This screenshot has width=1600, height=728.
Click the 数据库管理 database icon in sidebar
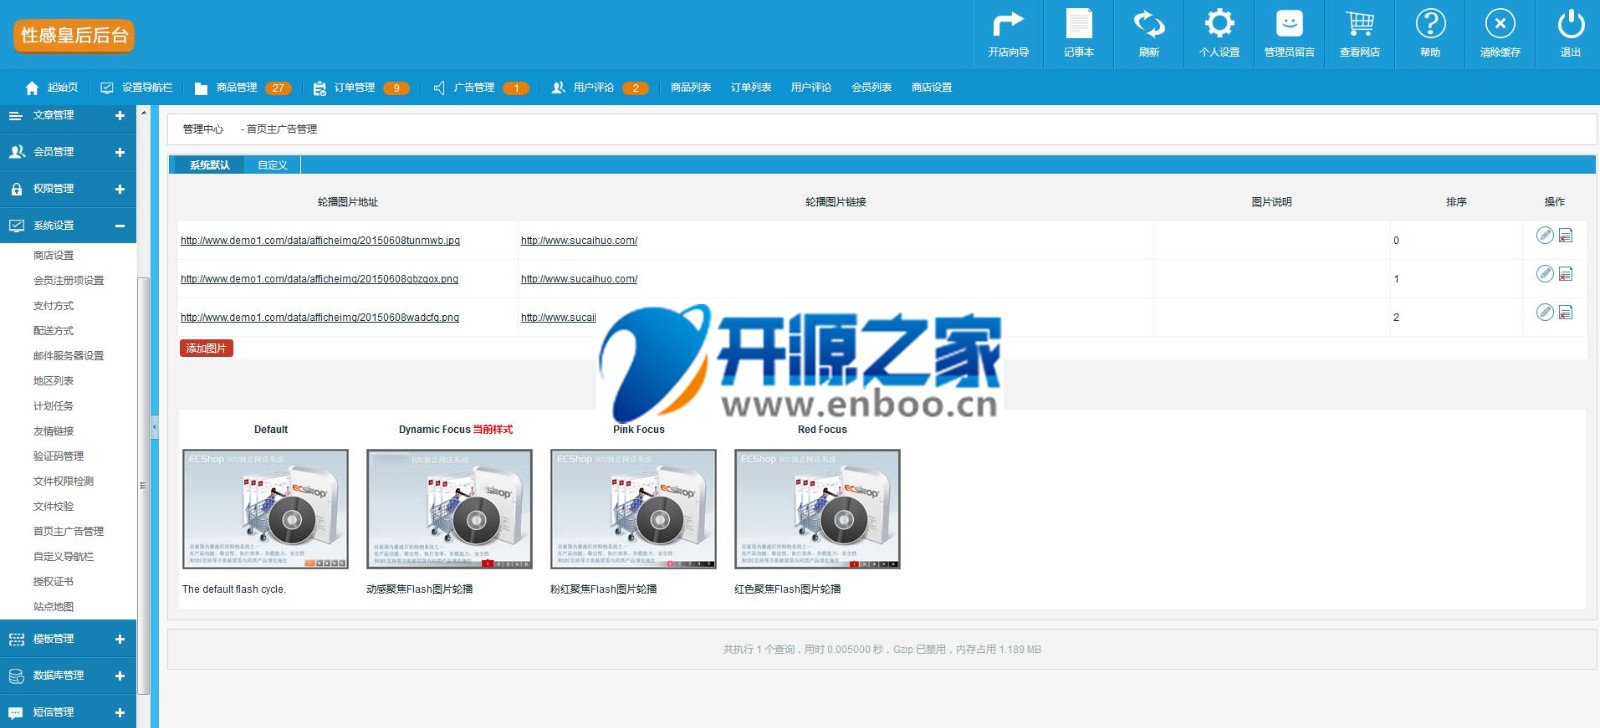pyautogui.click(x=16, y=676)
